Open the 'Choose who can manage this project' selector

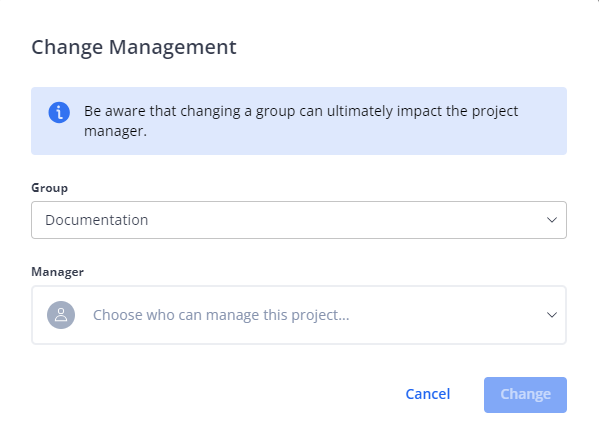[299, 315]
